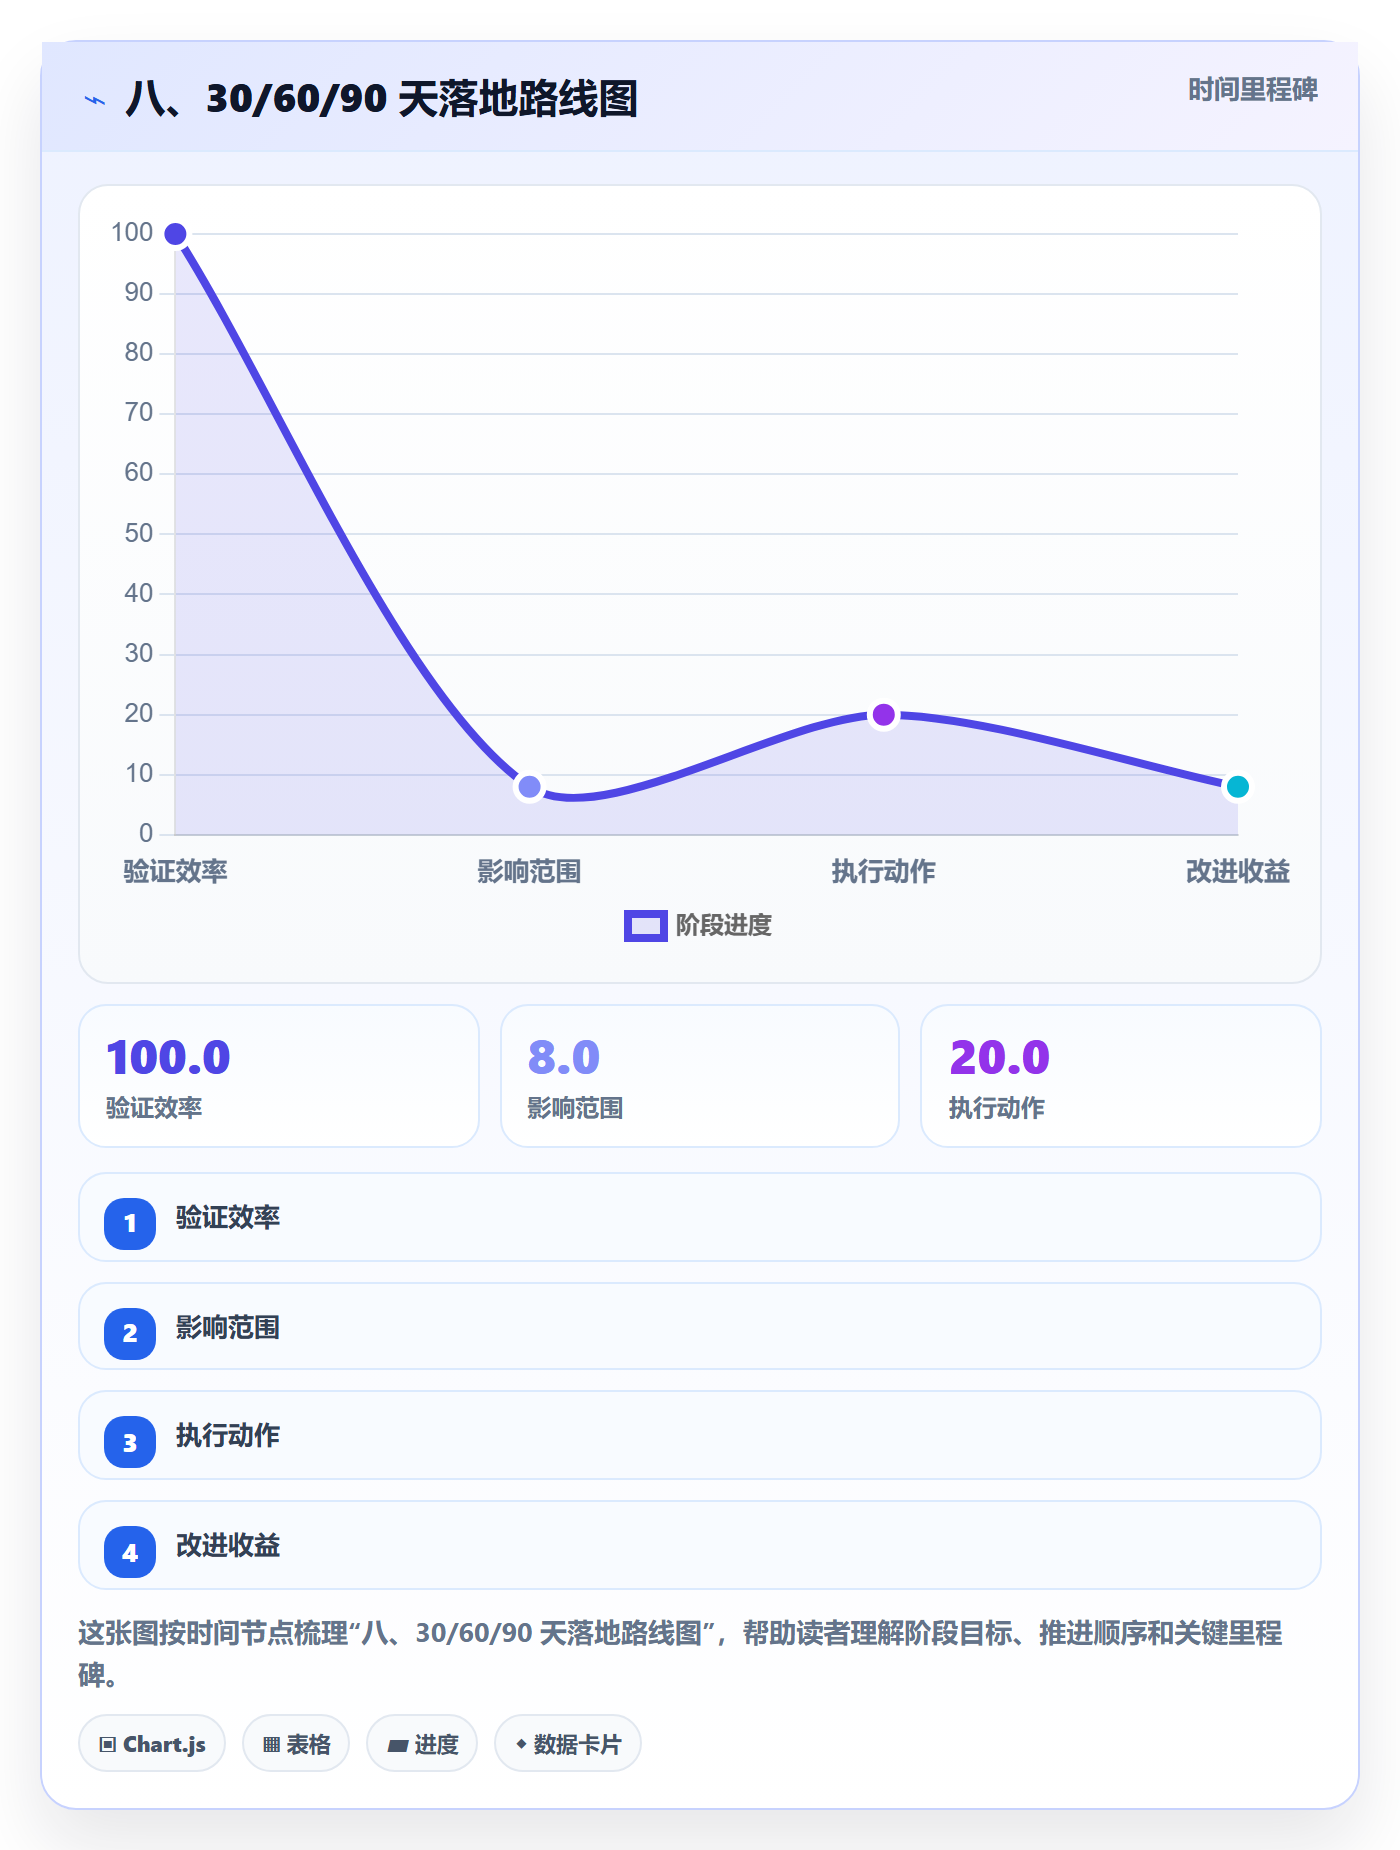The width and height of the screenshot is (1400, 1850).
Task: Click the 改进收益 text in list row 4
Action: coord(228,1546)
